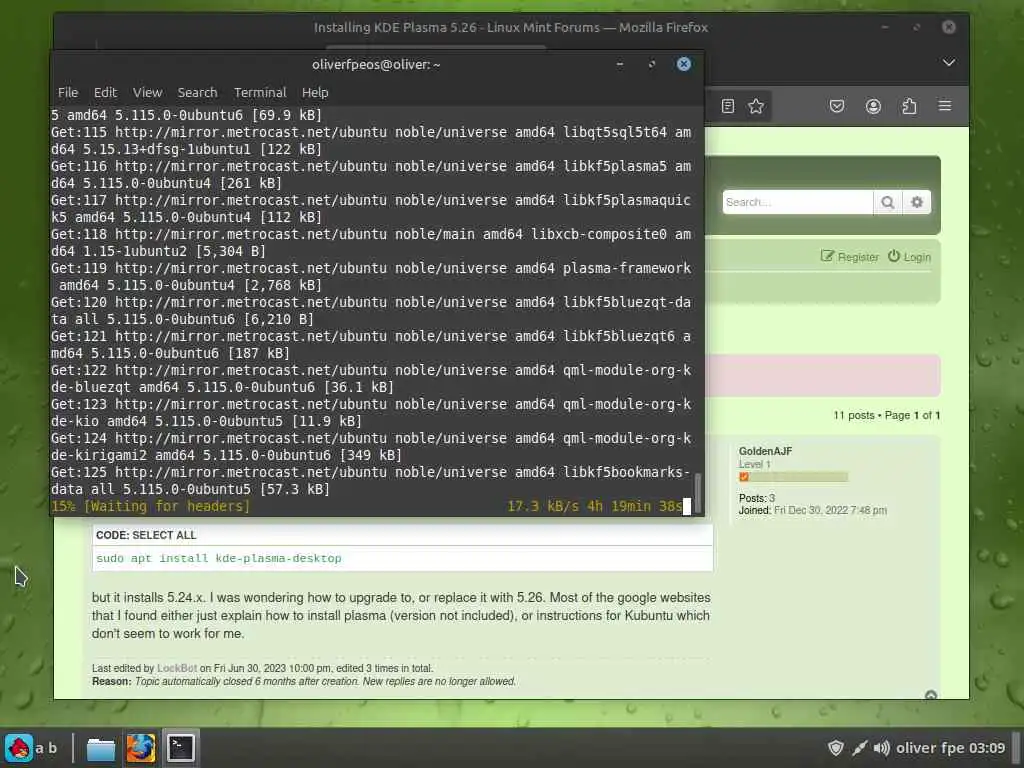Open the Search menu in terminal
The image size is (1024, 768).
click(x=197, y=93)
